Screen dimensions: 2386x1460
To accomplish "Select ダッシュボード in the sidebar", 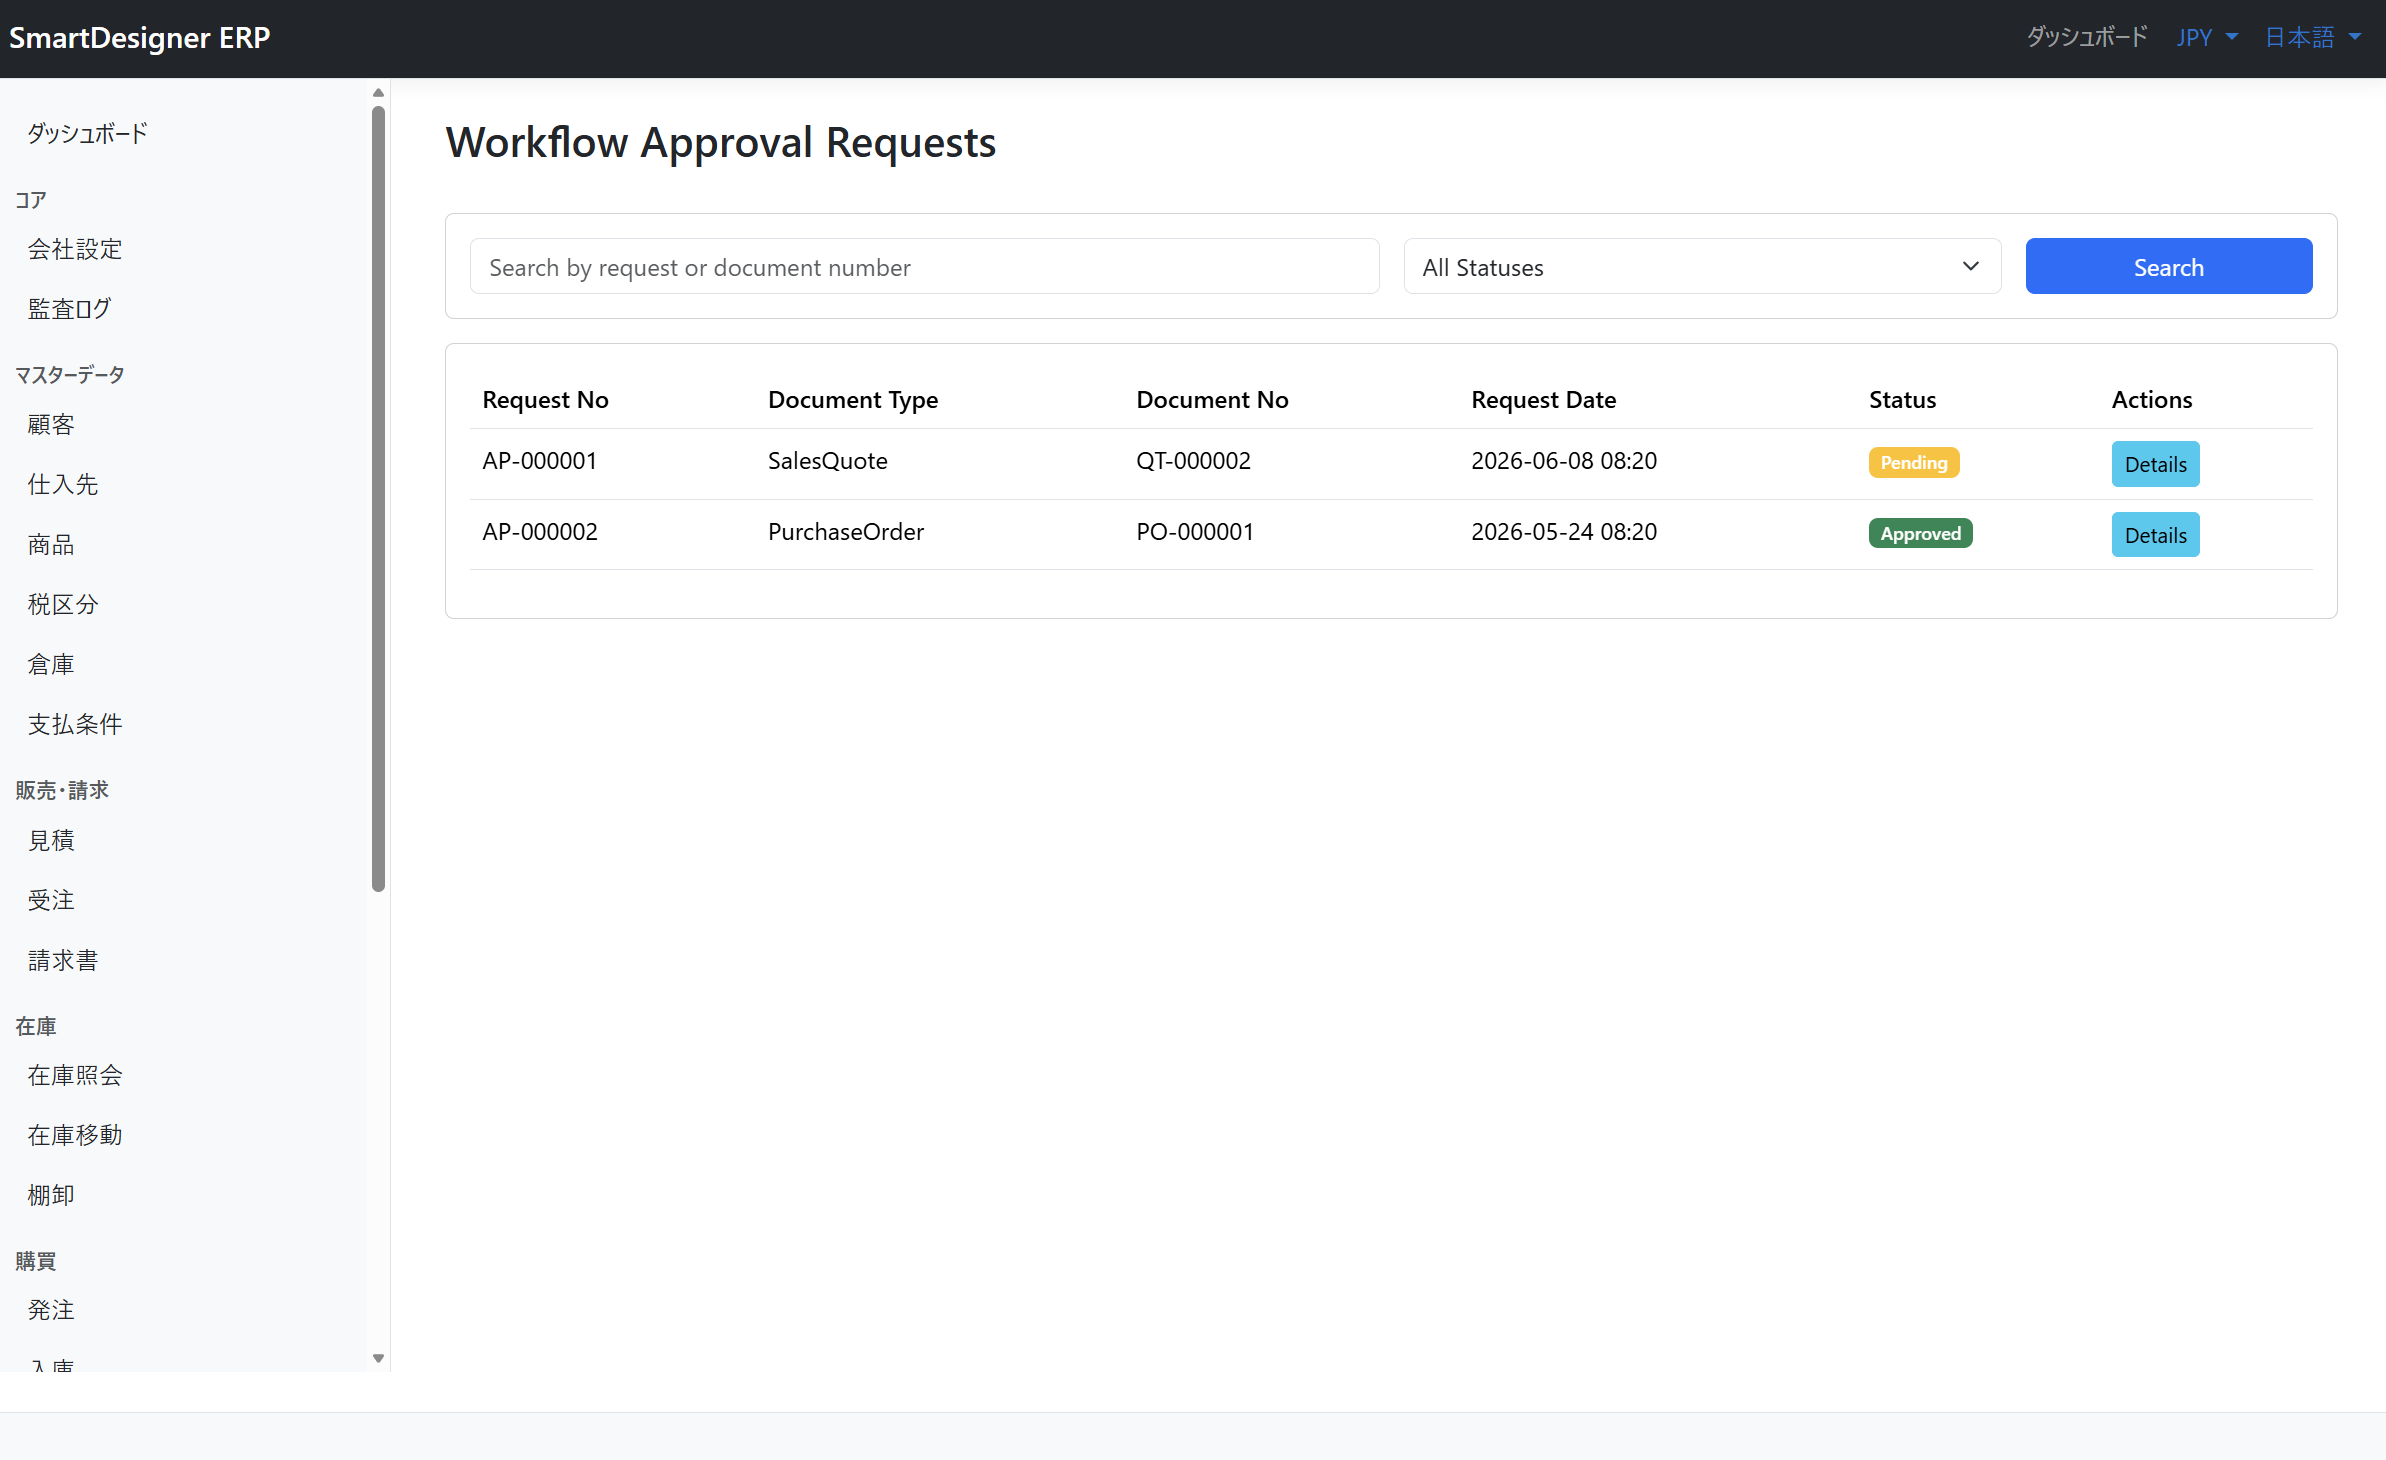I will click(88, 133).
